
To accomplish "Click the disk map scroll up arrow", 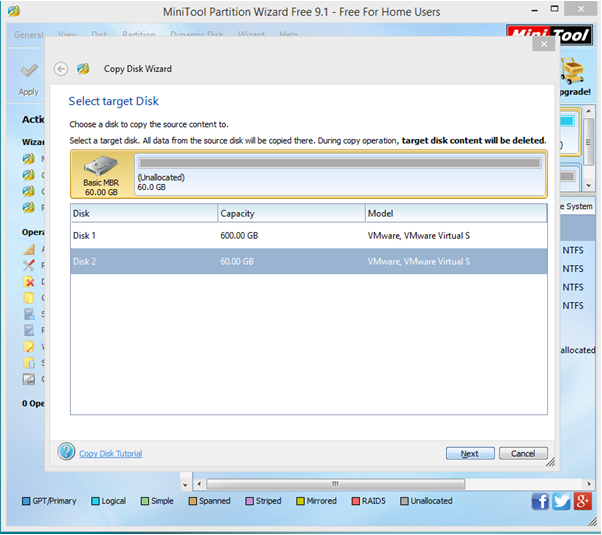I will click(x=589, y=111).
